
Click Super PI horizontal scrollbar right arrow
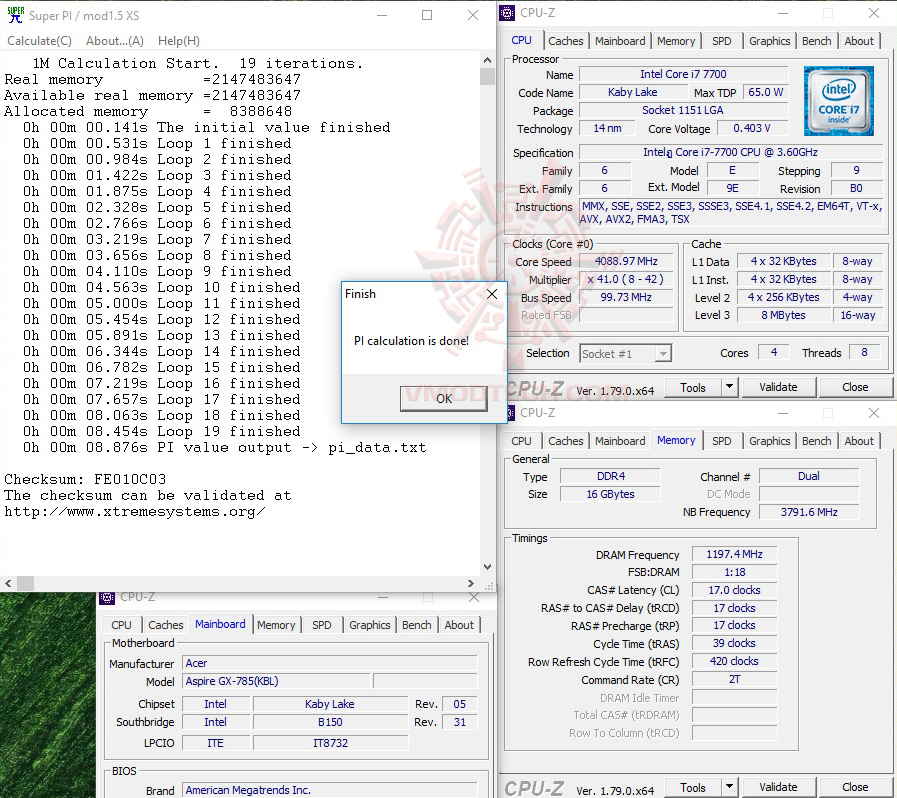tap(471, 583)
